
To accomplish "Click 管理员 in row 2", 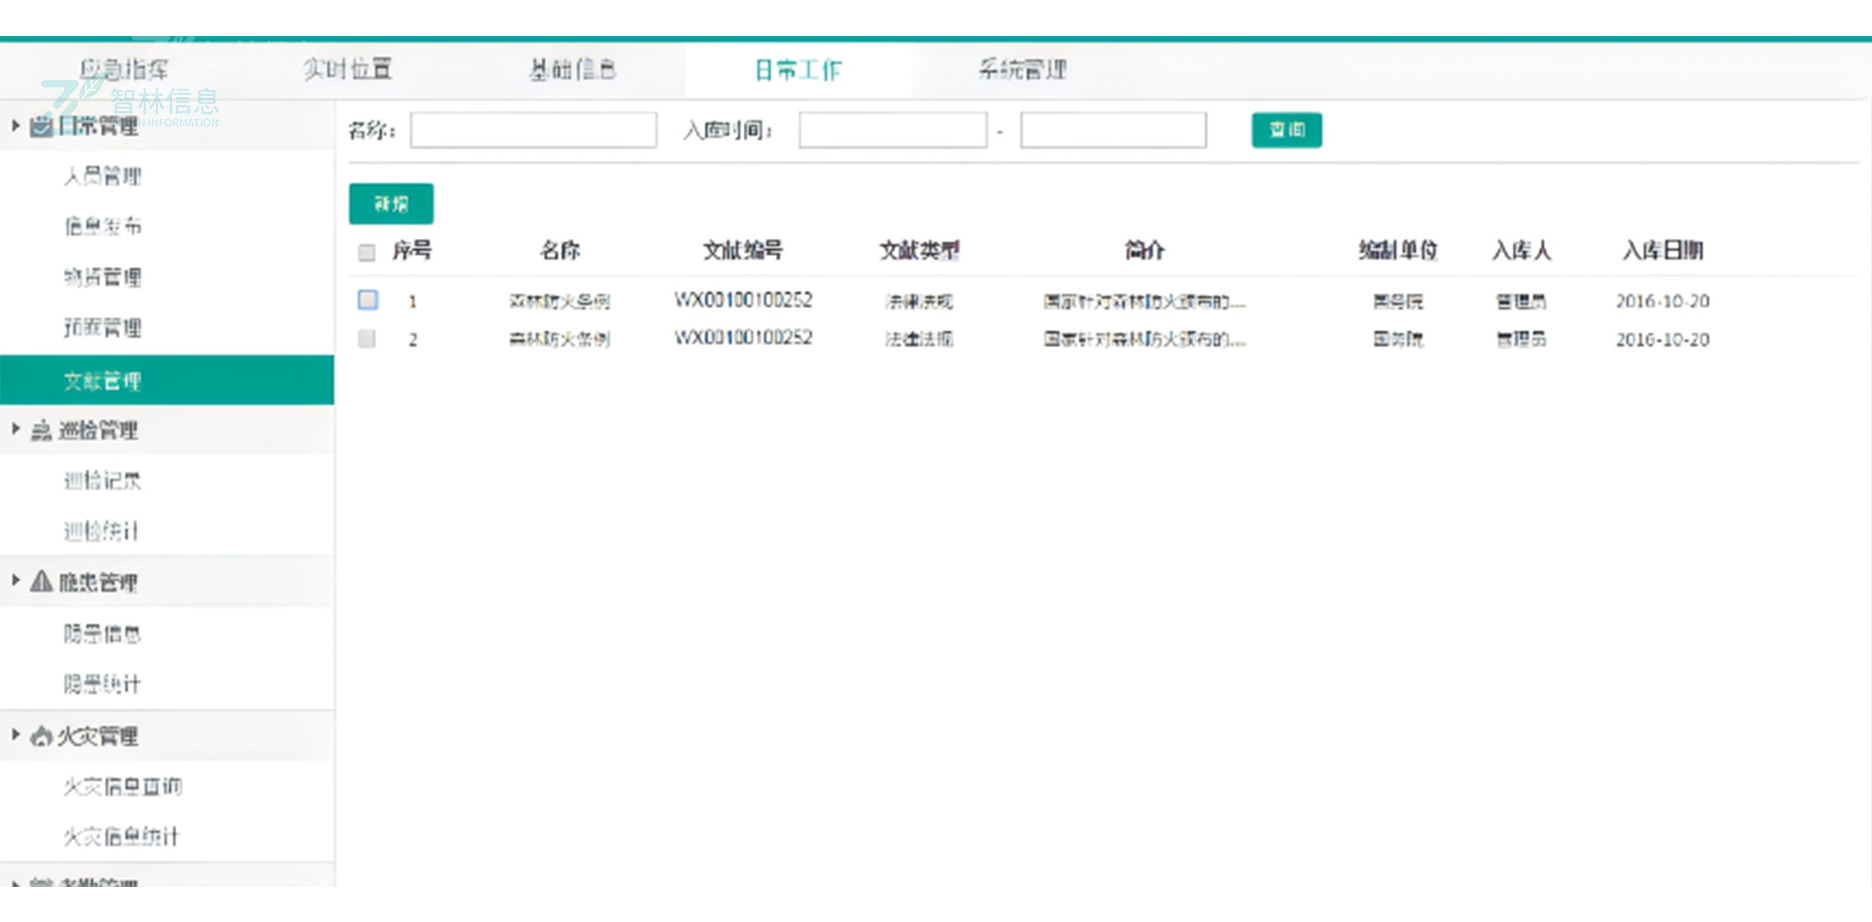I will pos(1521,339).
